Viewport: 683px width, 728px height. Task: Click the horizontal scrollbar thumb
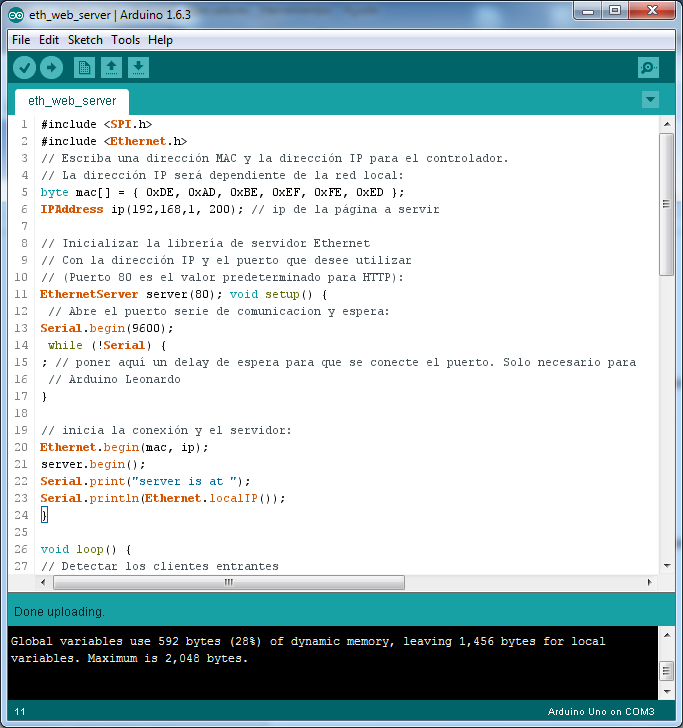[x=229, y=582]
